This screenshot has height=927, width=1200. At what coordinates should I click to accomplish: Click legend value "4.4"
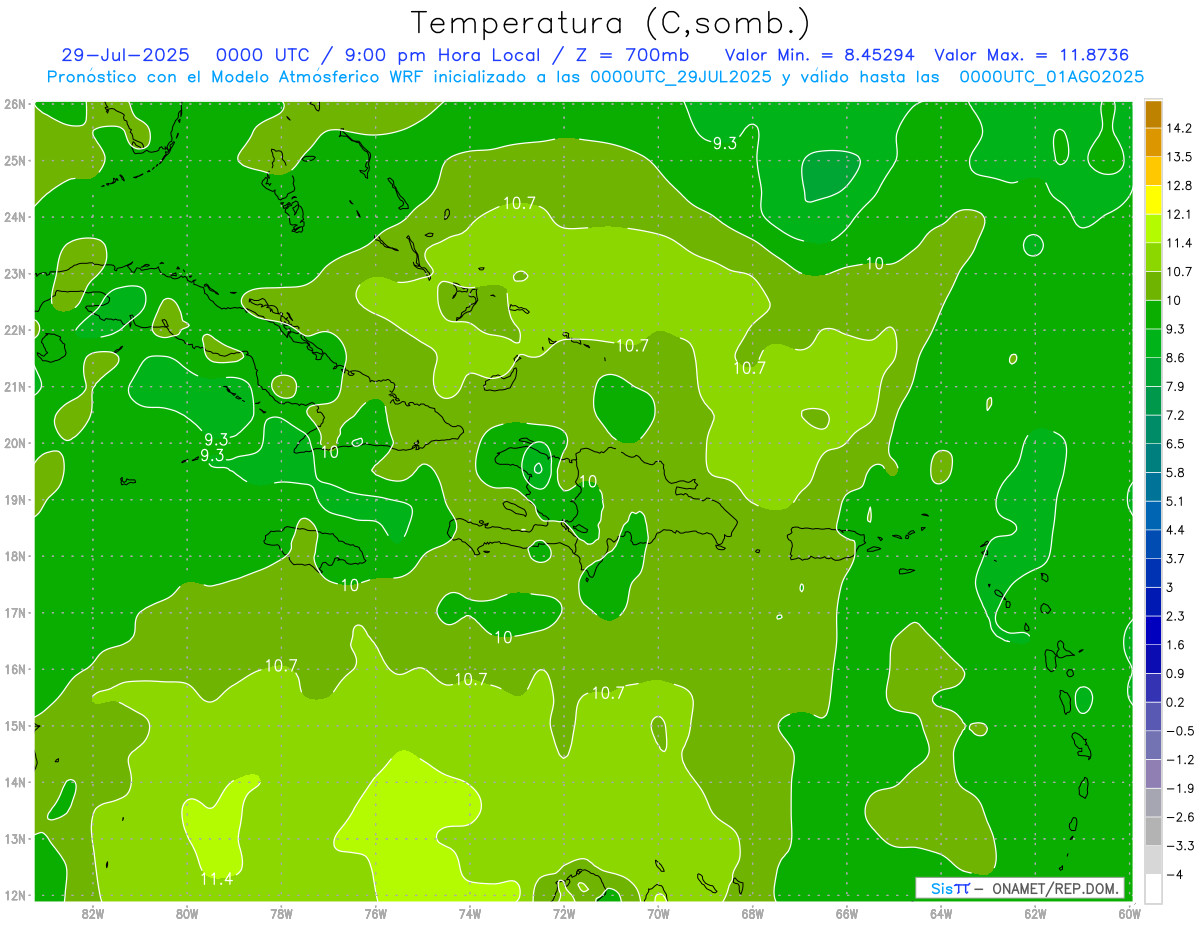pos(1175,529)
